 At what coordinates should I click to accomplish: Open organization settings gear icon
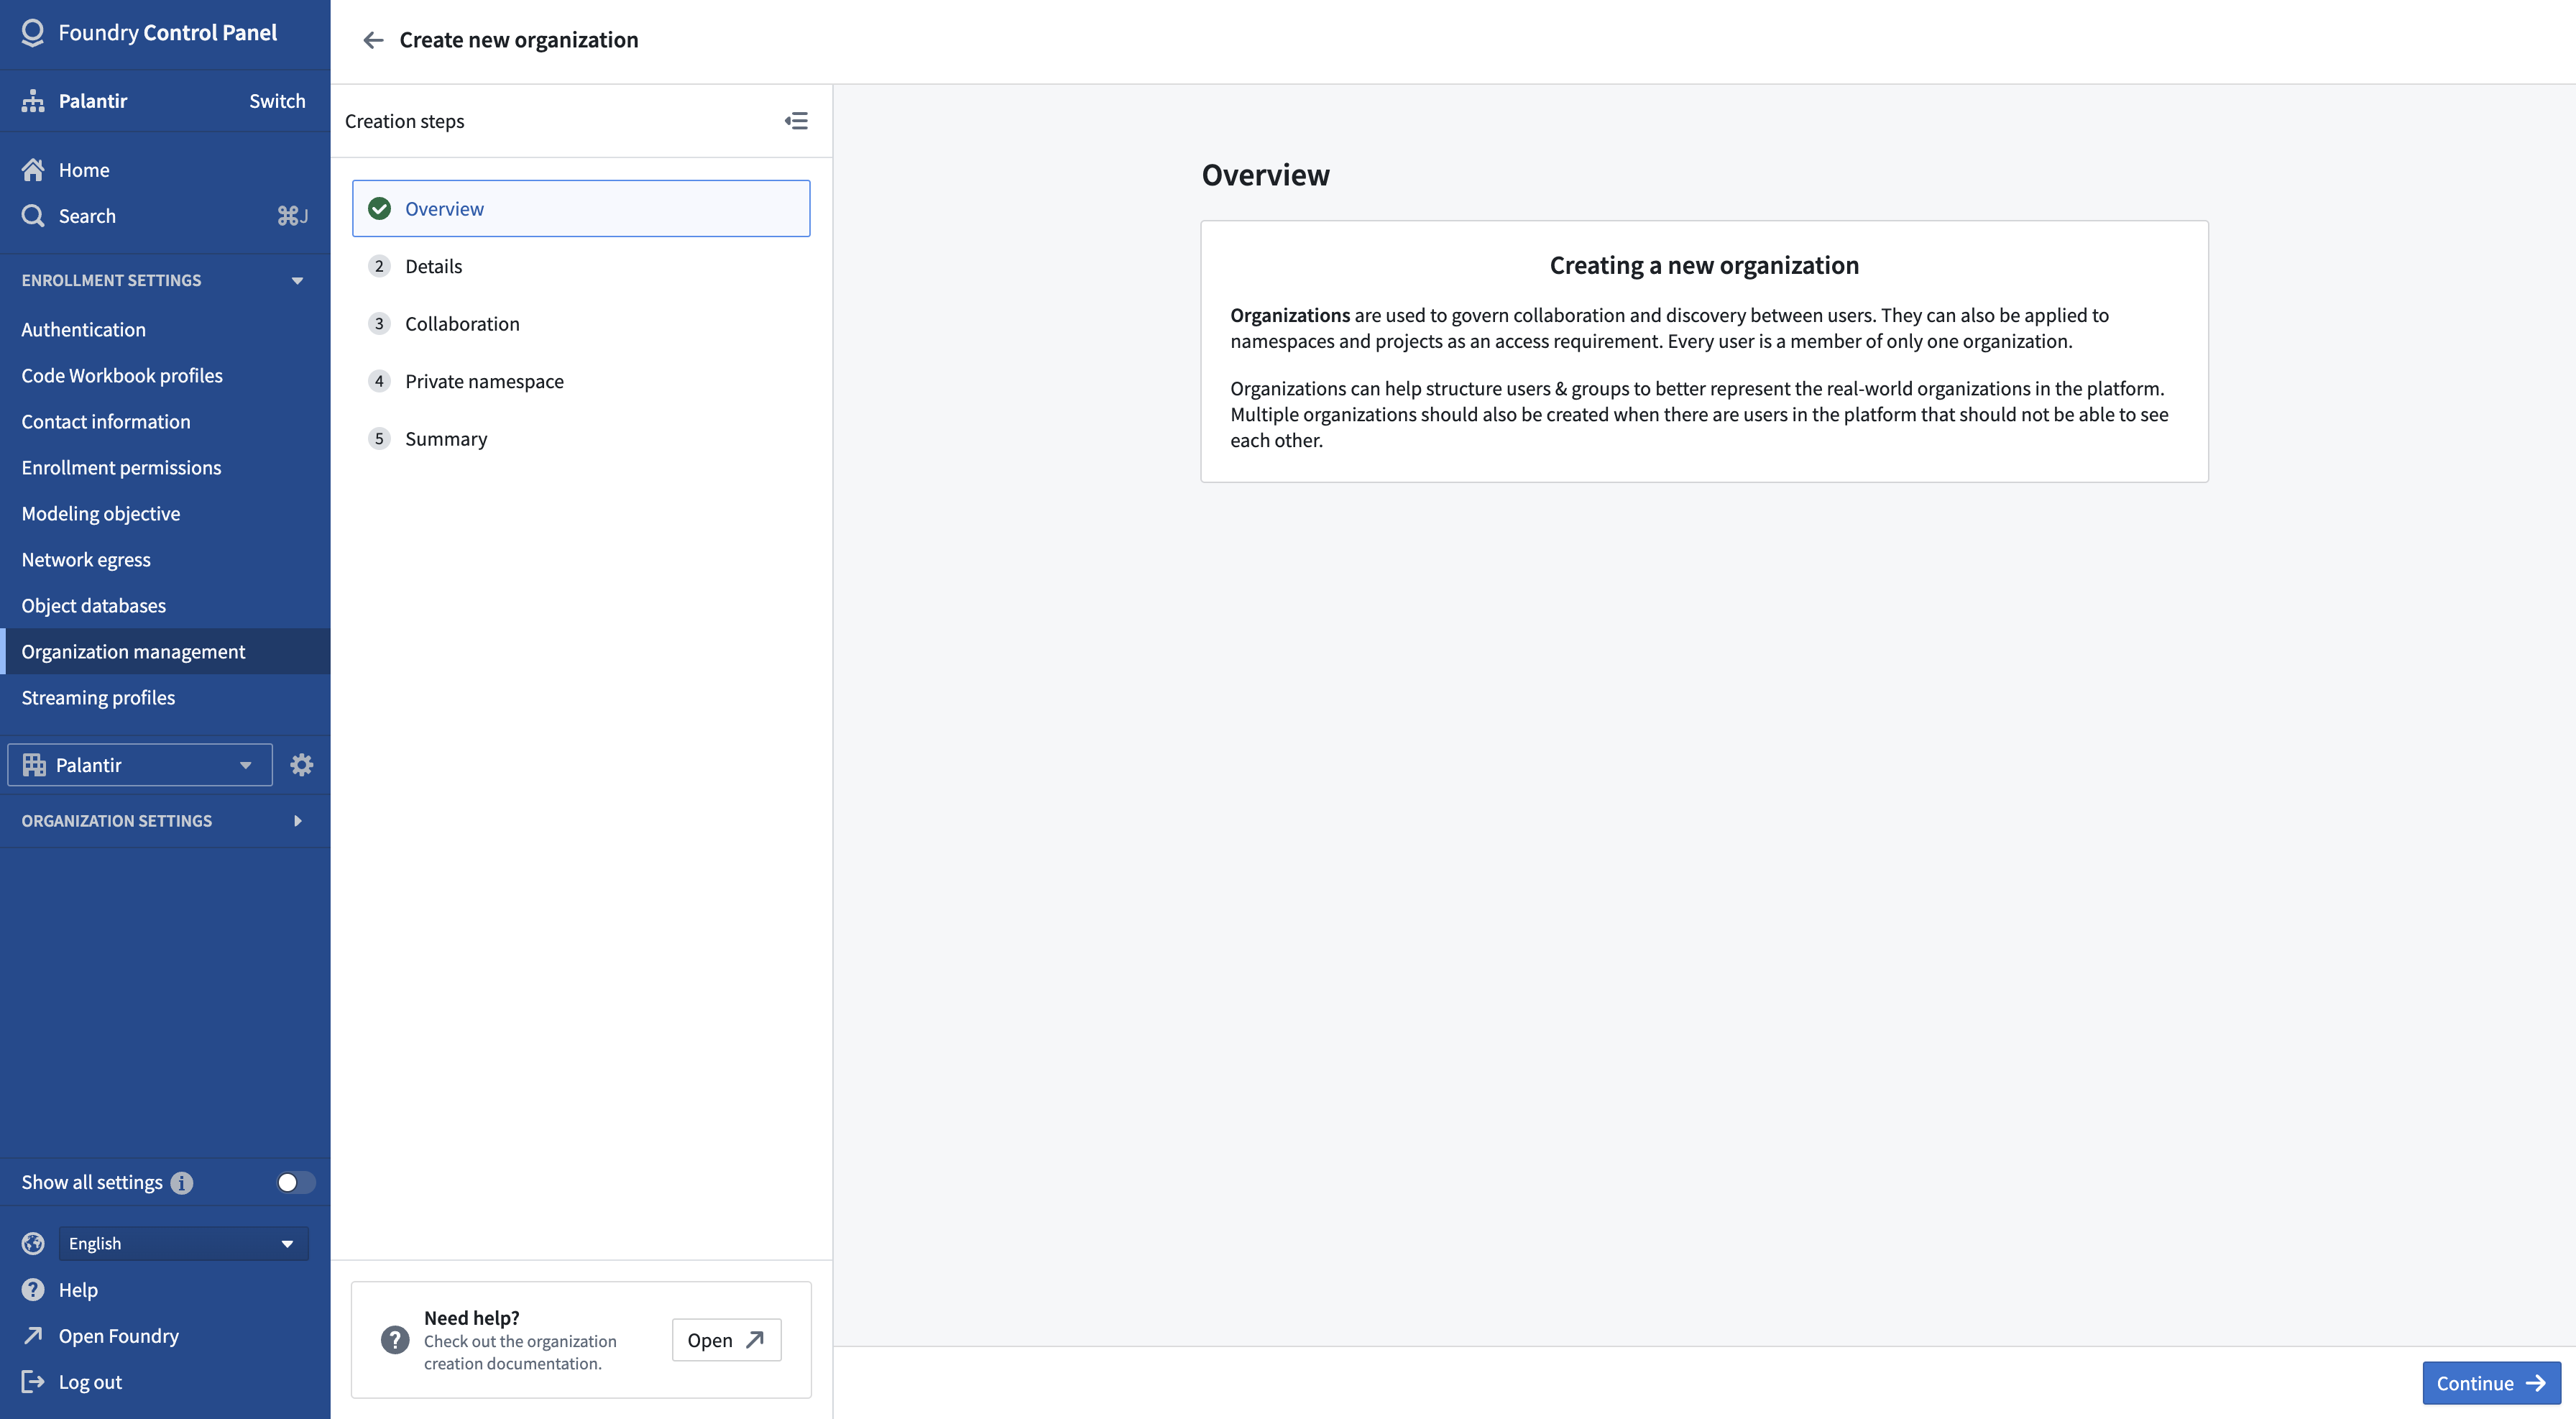click(301, 765)
